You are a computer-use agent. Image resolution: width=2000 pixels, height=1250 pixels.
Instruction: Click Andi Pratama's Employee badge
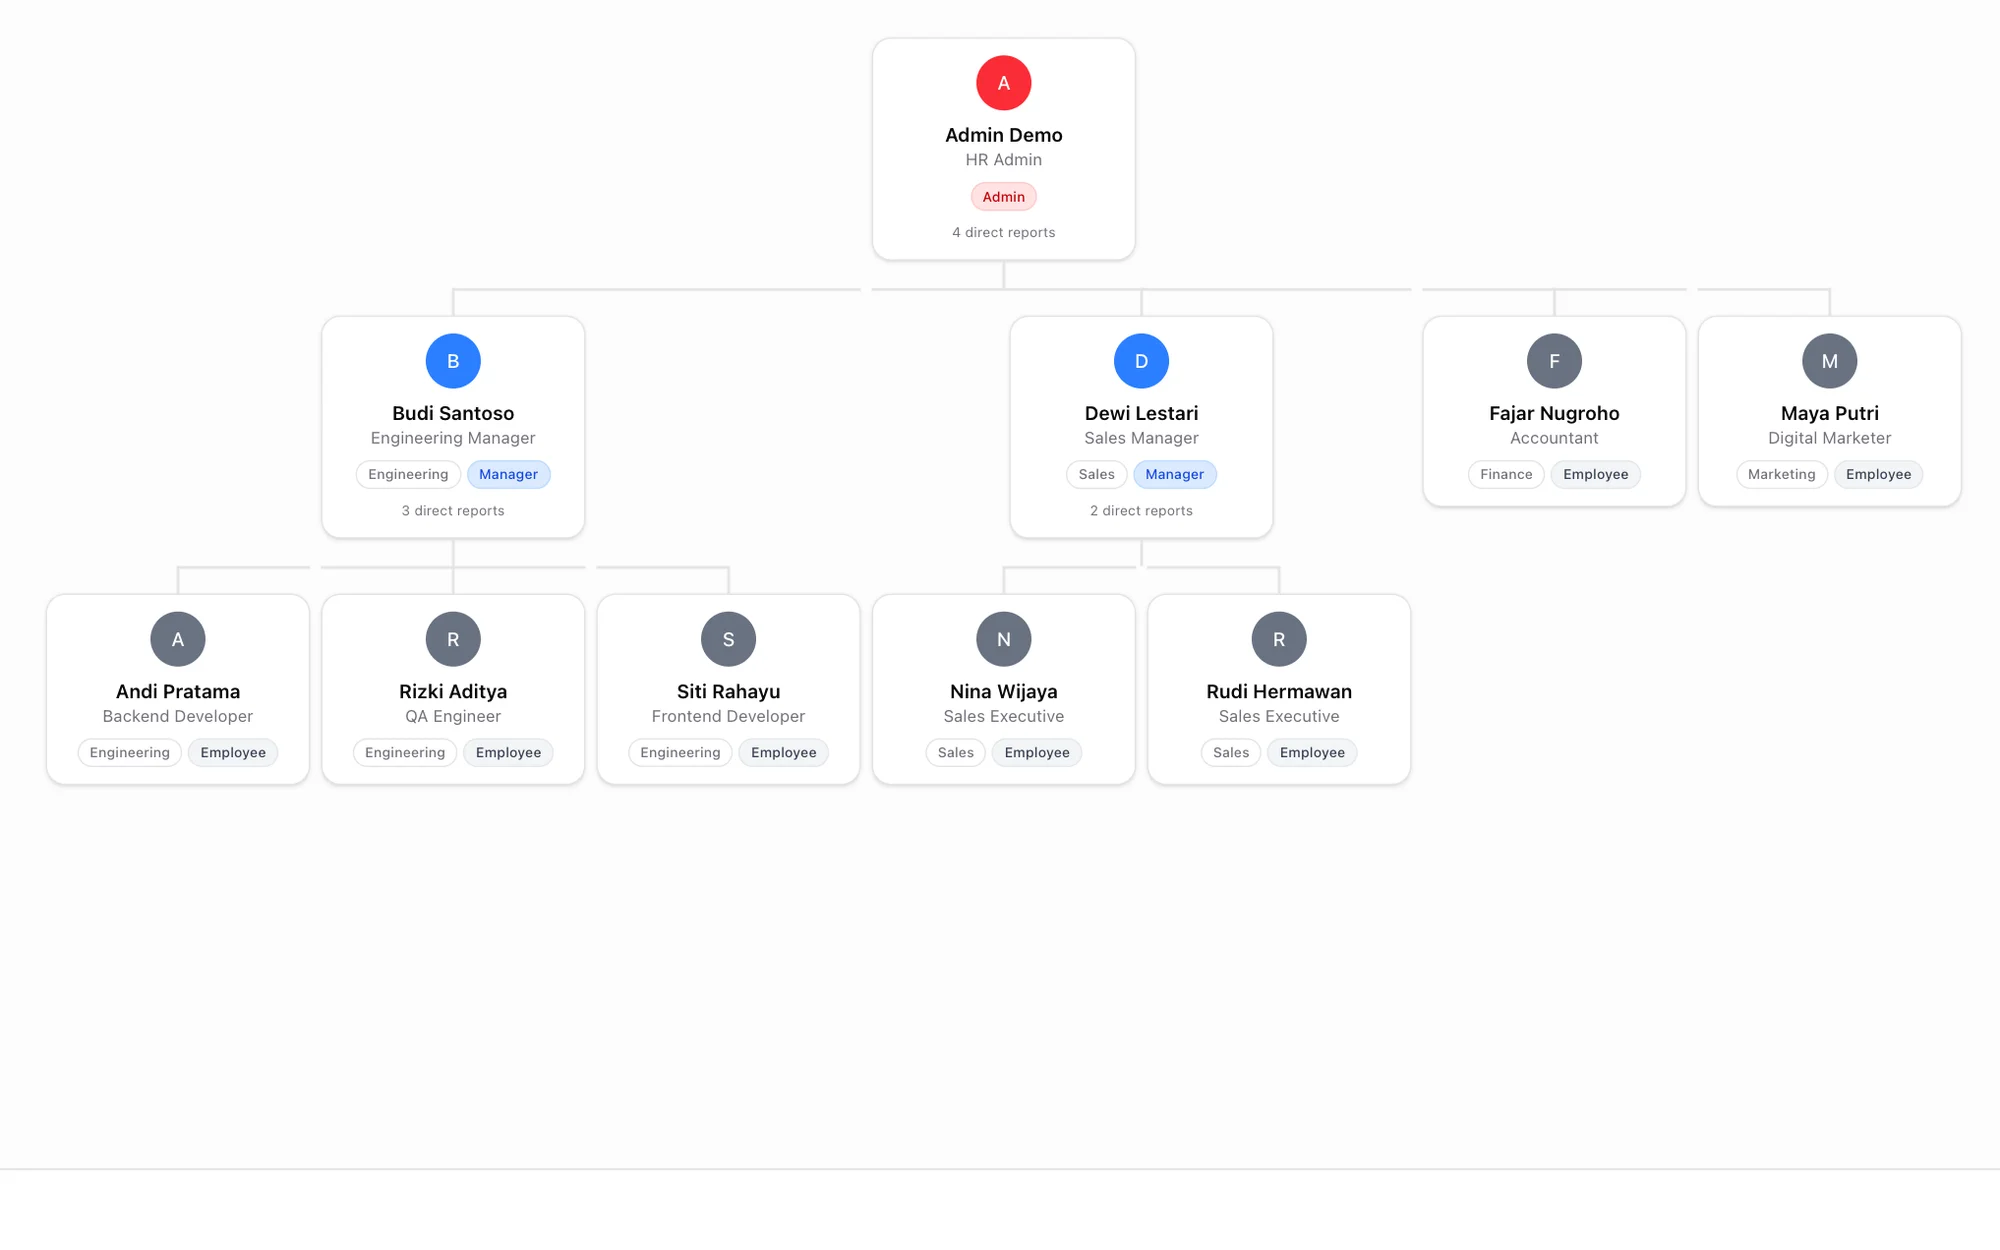coord(233,752)
